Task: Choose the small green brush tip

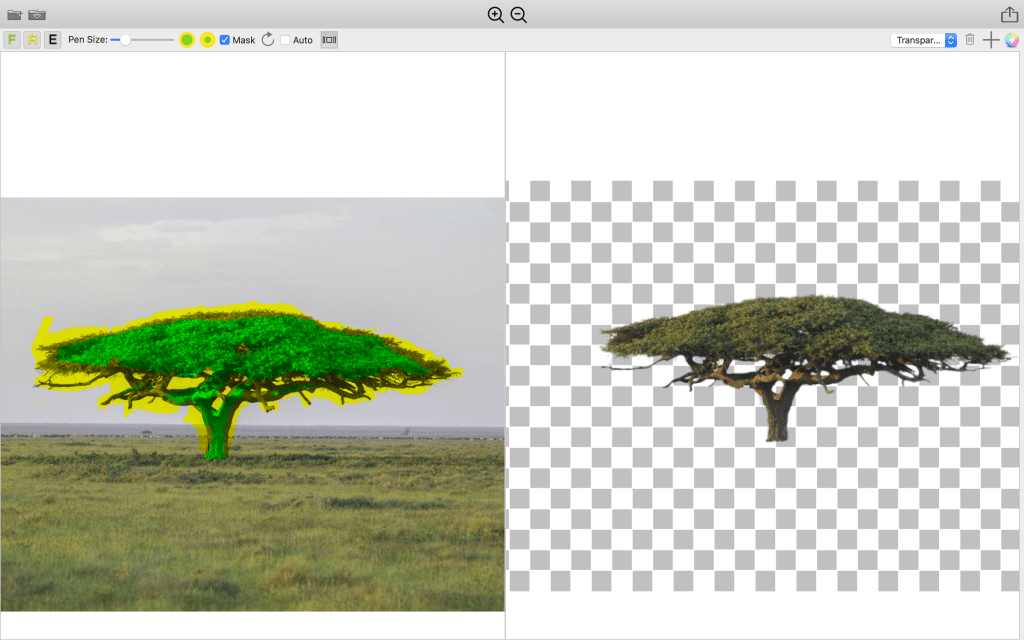Action: (207, 40)
